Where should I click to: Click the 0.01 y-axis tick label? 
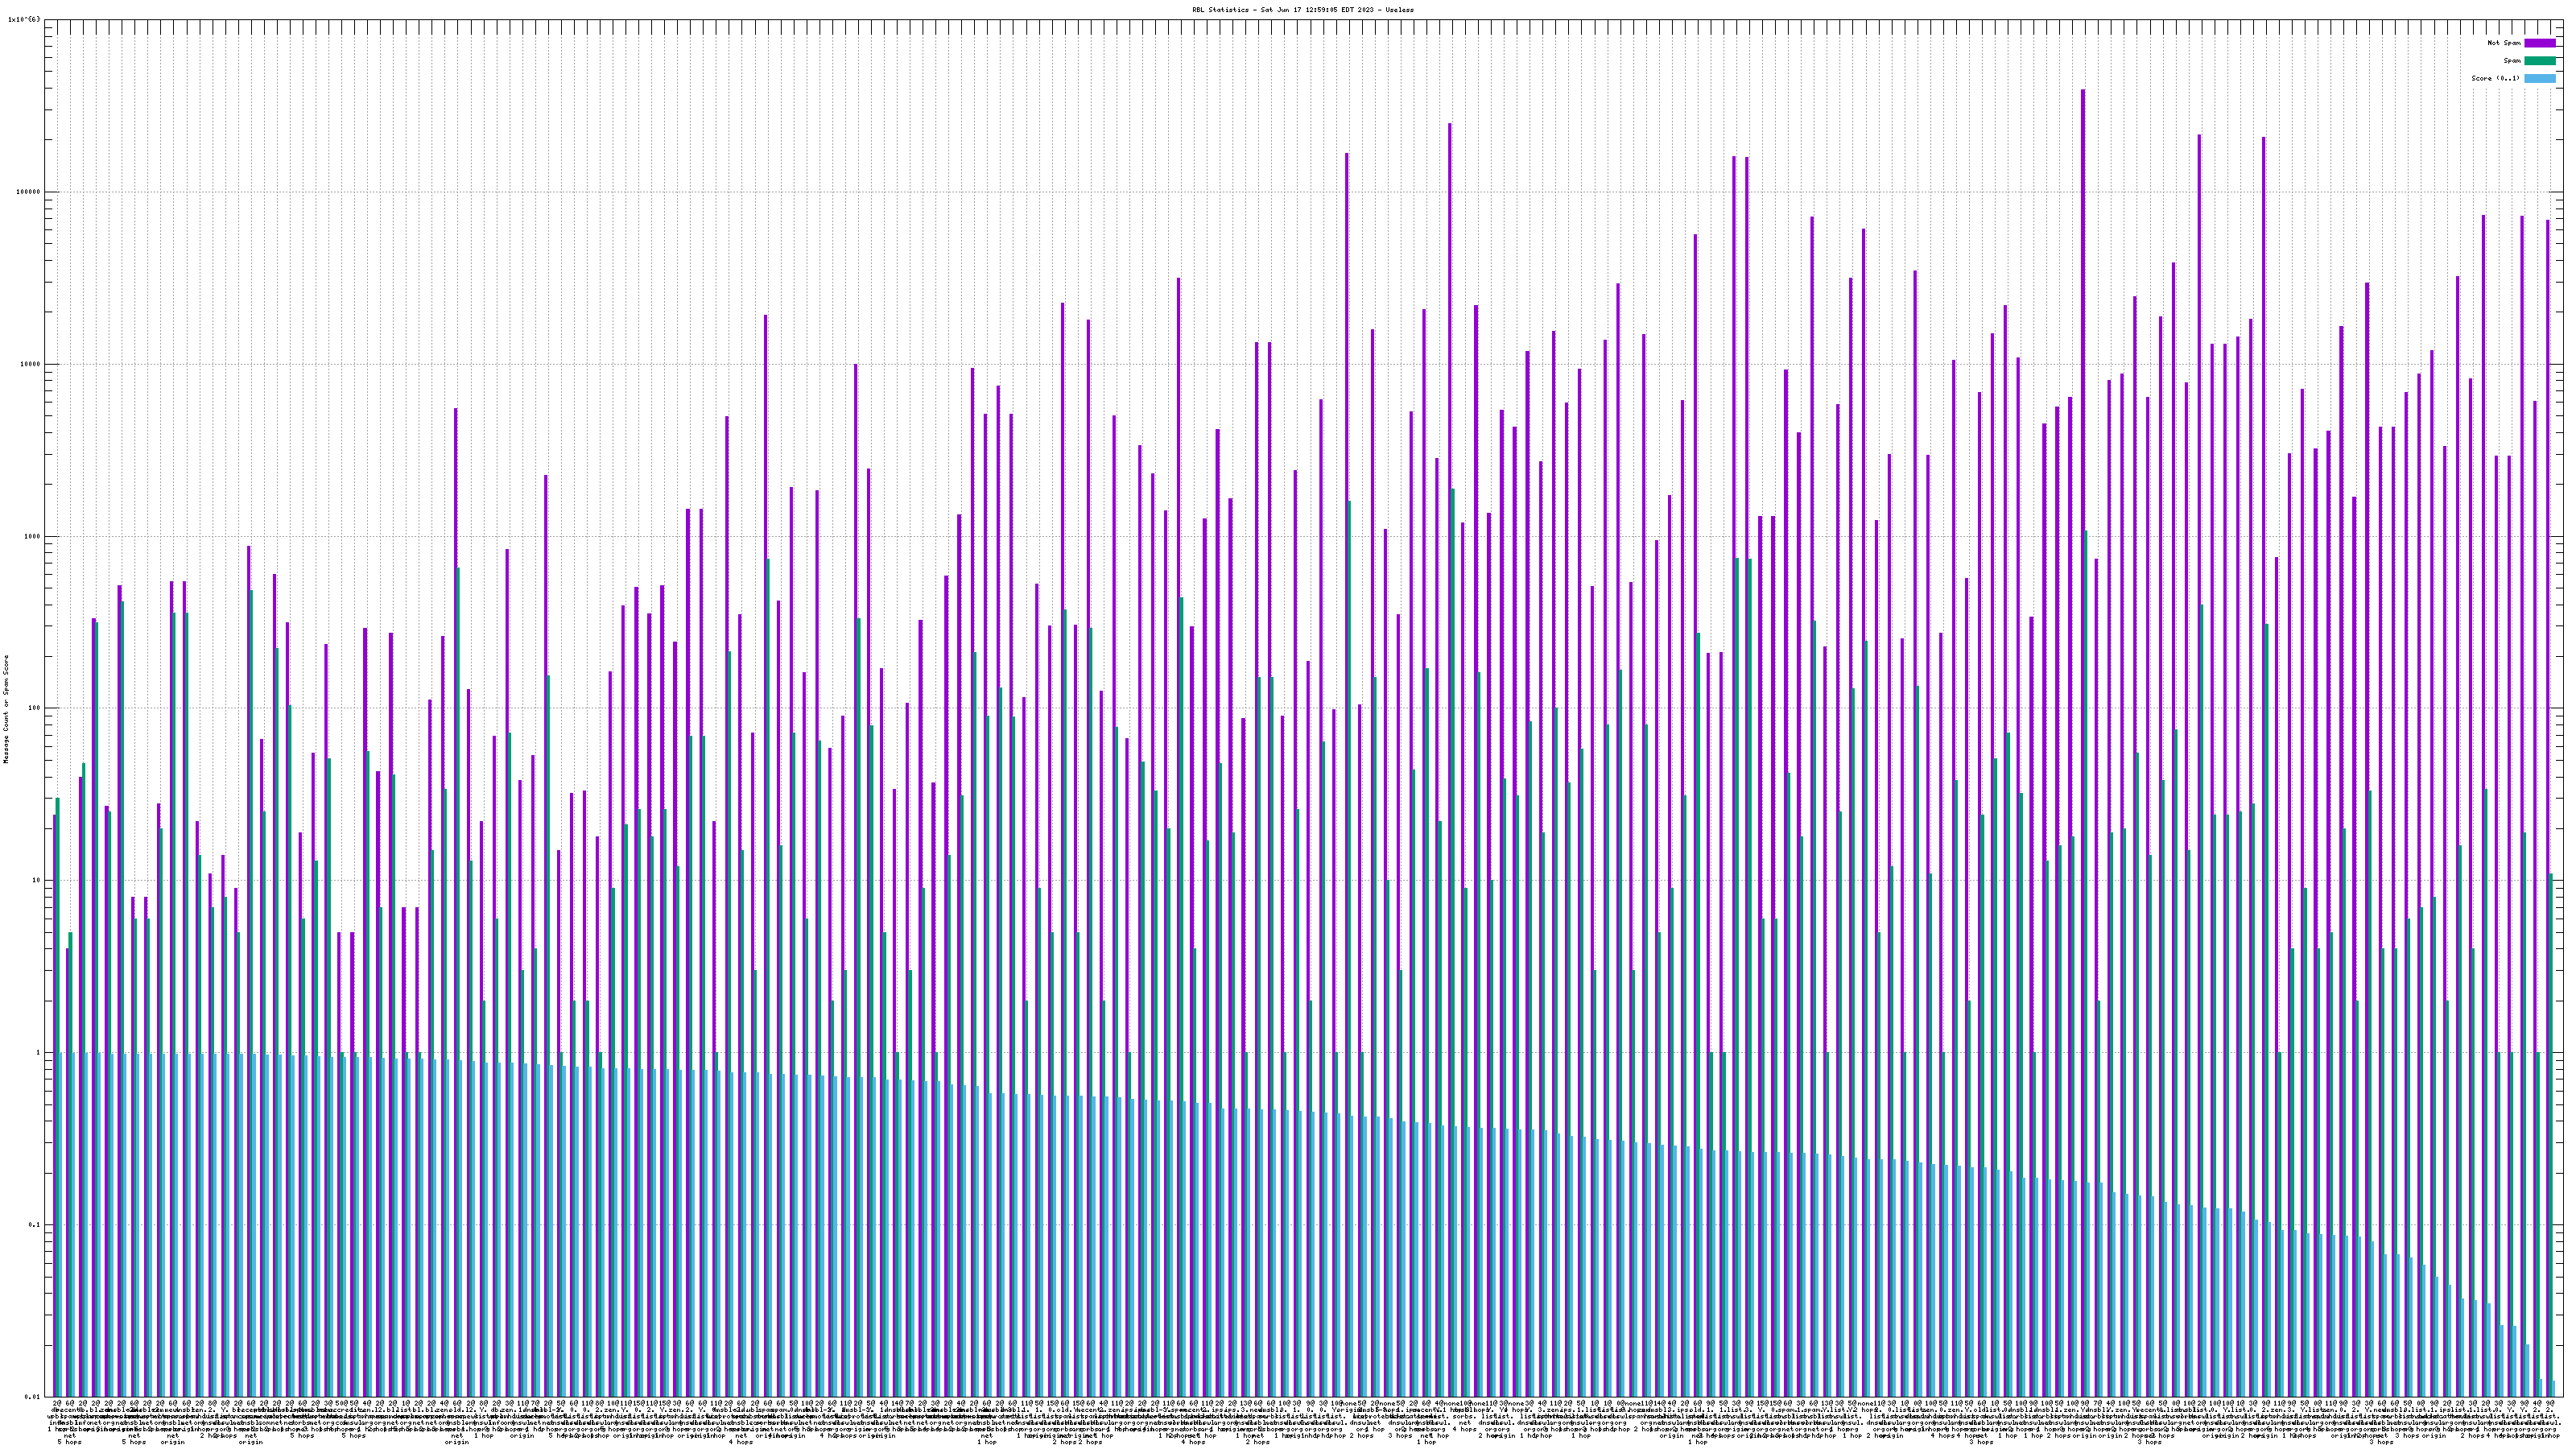(32, 1397)
